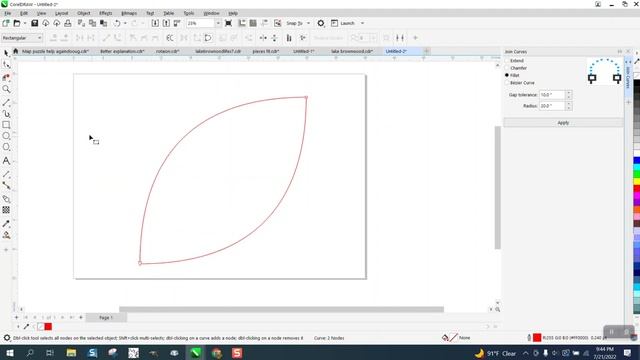Toggle the Show Rulers button
The height and width of the screenshot is (360, 640).
[242, 23]
